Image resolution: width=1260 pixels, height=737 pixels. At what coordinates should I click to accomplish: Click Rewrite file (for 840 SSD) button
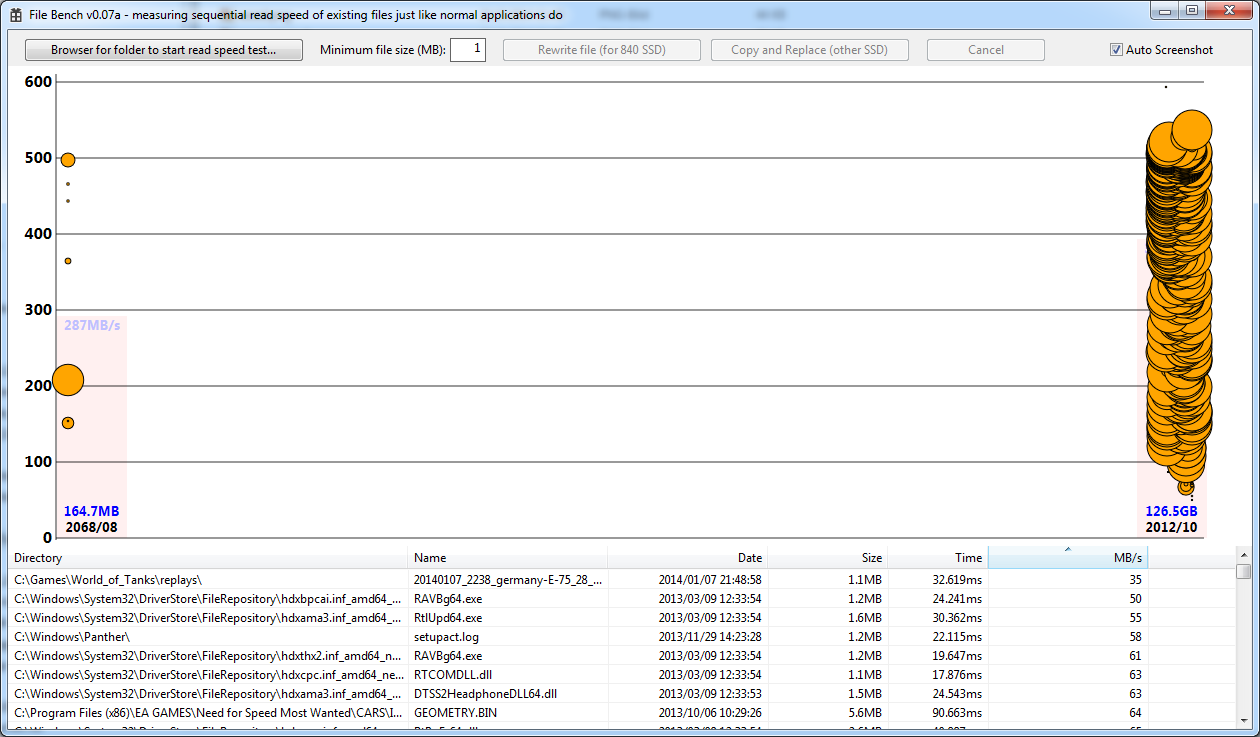pos(602,50)
